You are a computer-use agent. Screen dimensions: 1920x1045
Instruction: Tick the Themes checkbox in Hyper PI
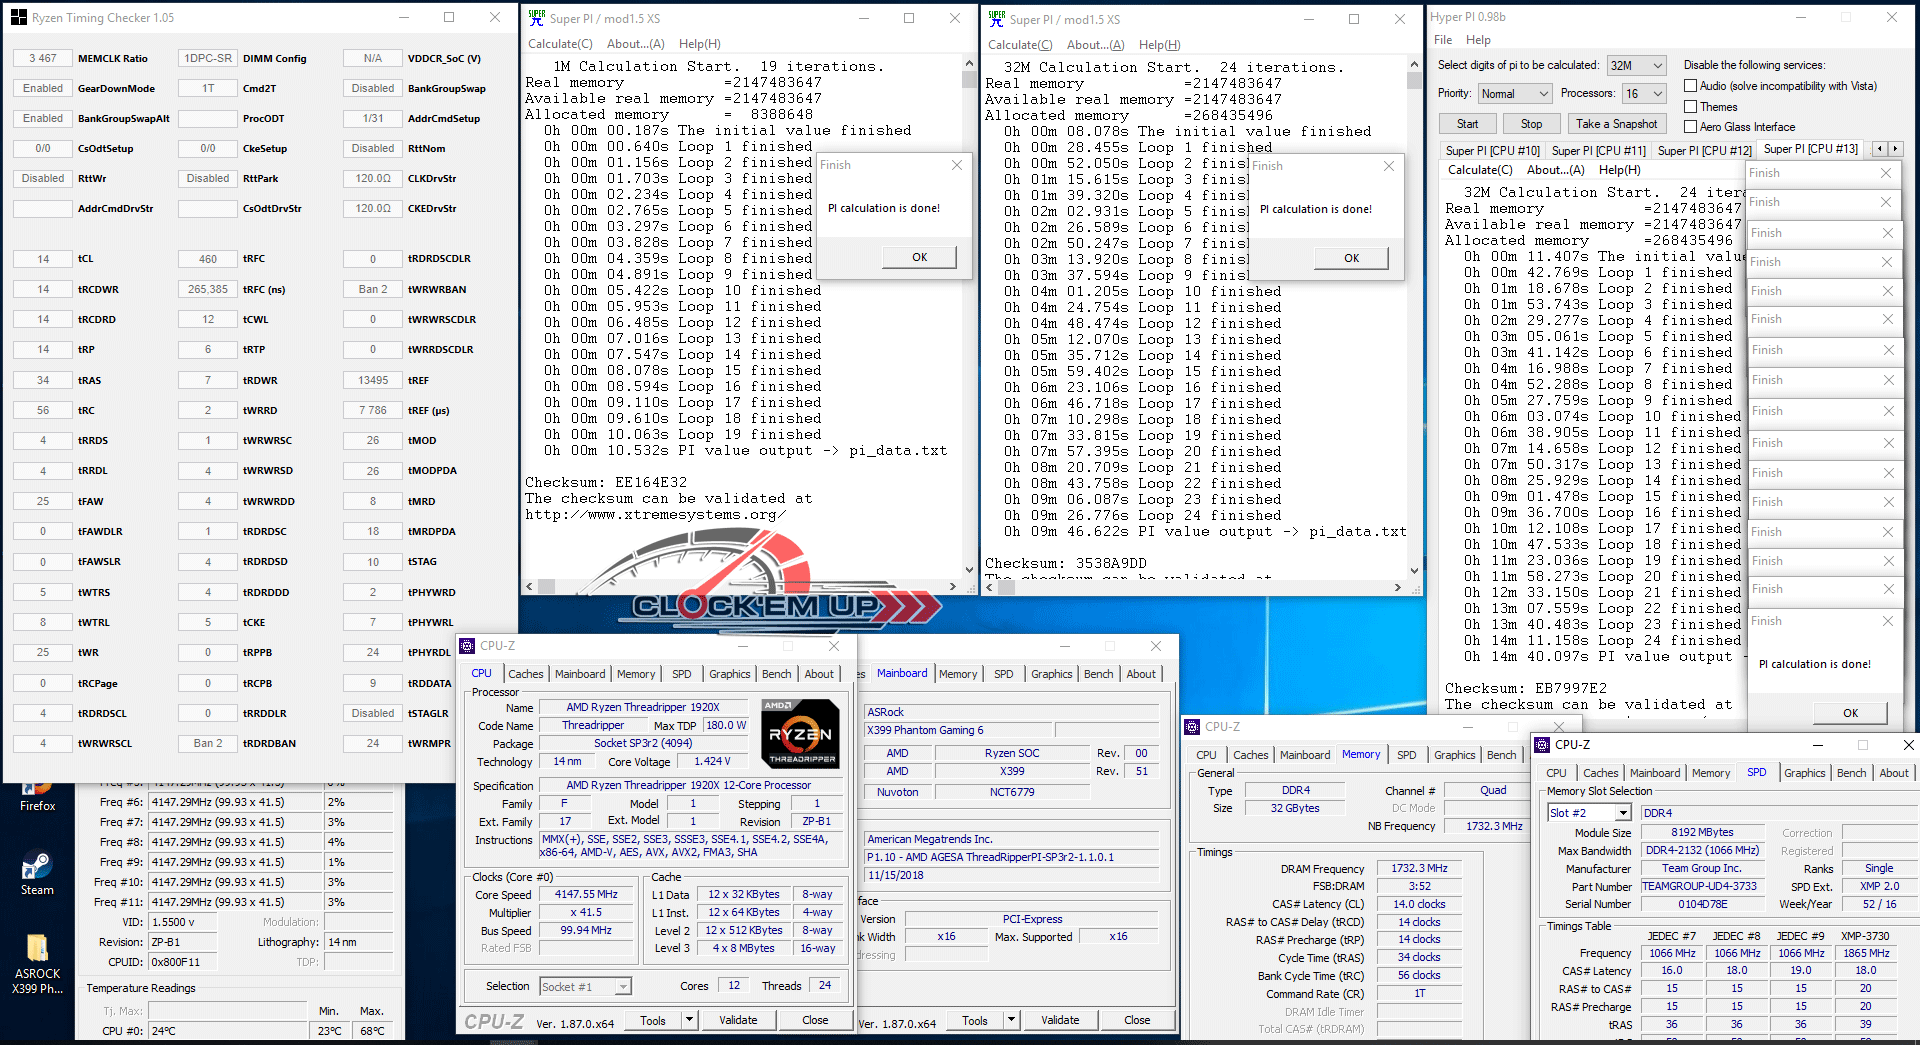(1691, 107)
